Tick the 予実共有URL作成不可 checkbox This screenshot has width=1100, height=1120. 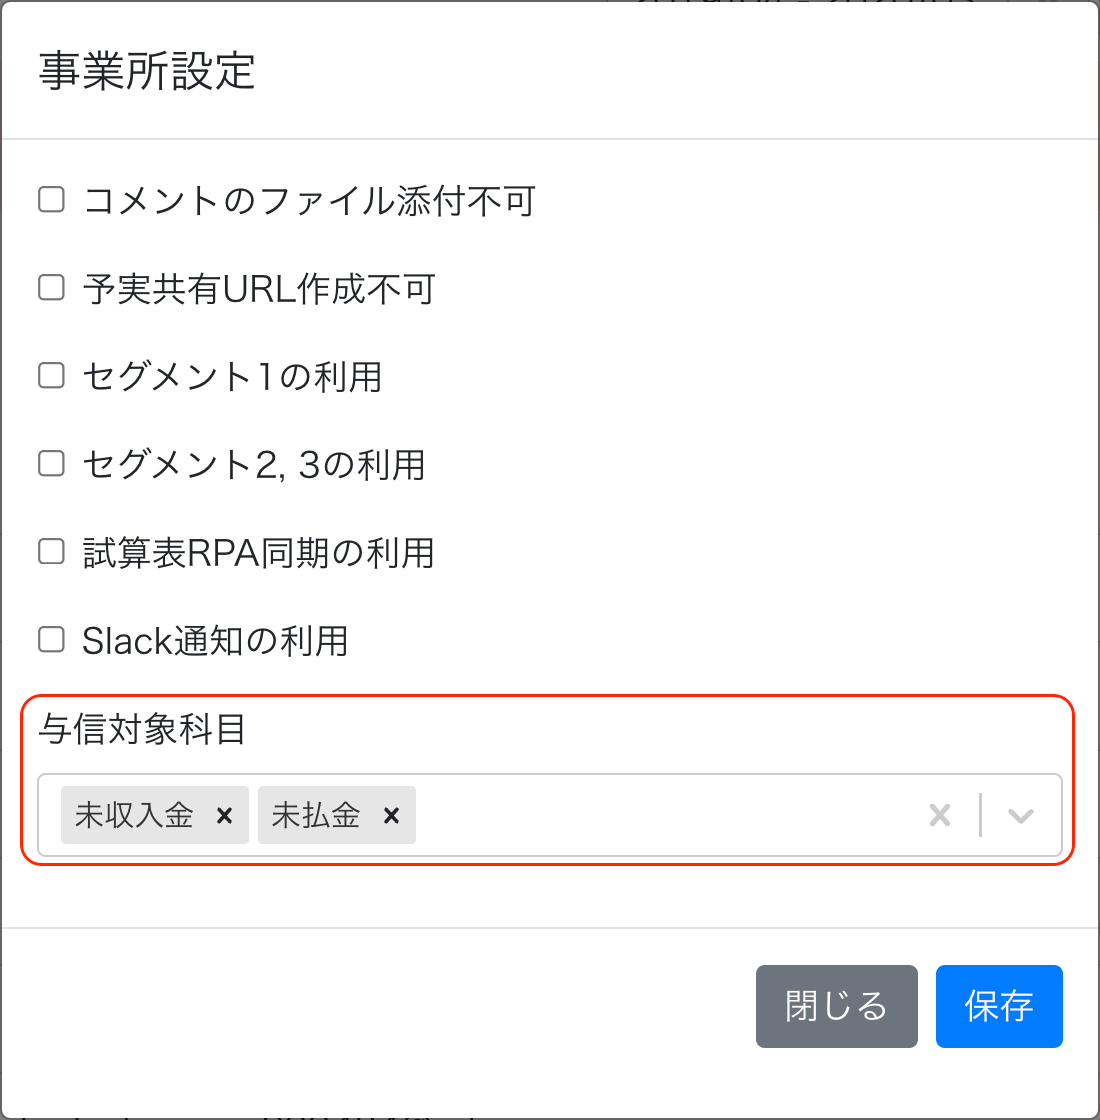pyautogui.click(x=51, y=288)
